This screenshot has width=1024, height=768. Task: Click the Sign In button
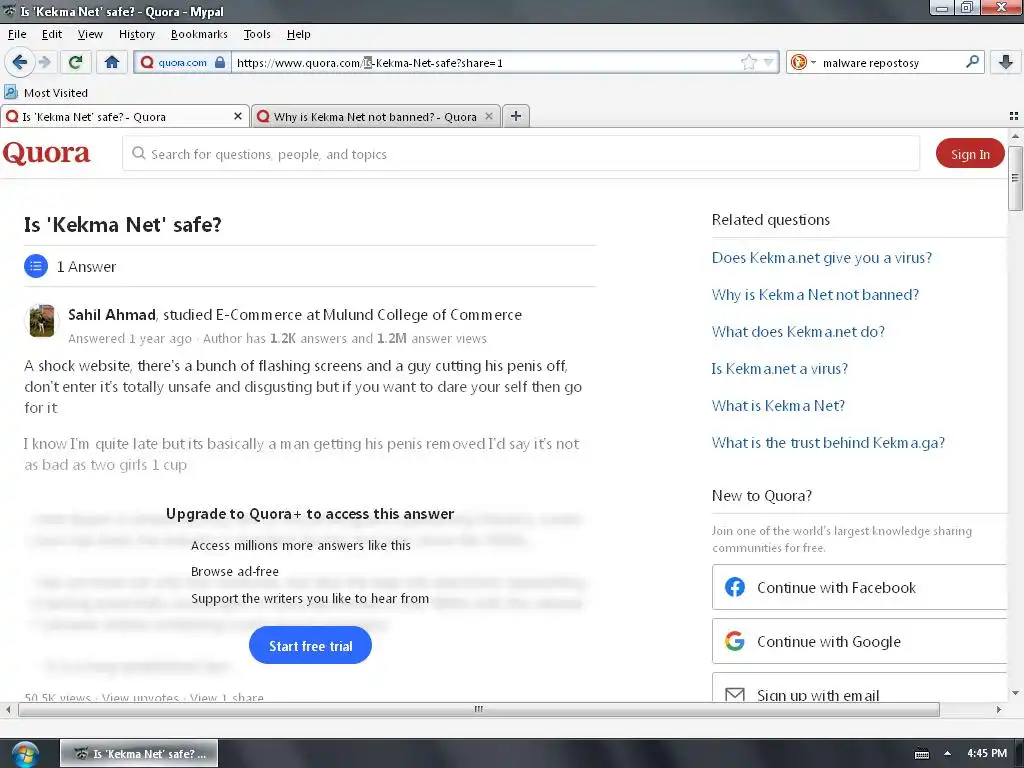970,153
